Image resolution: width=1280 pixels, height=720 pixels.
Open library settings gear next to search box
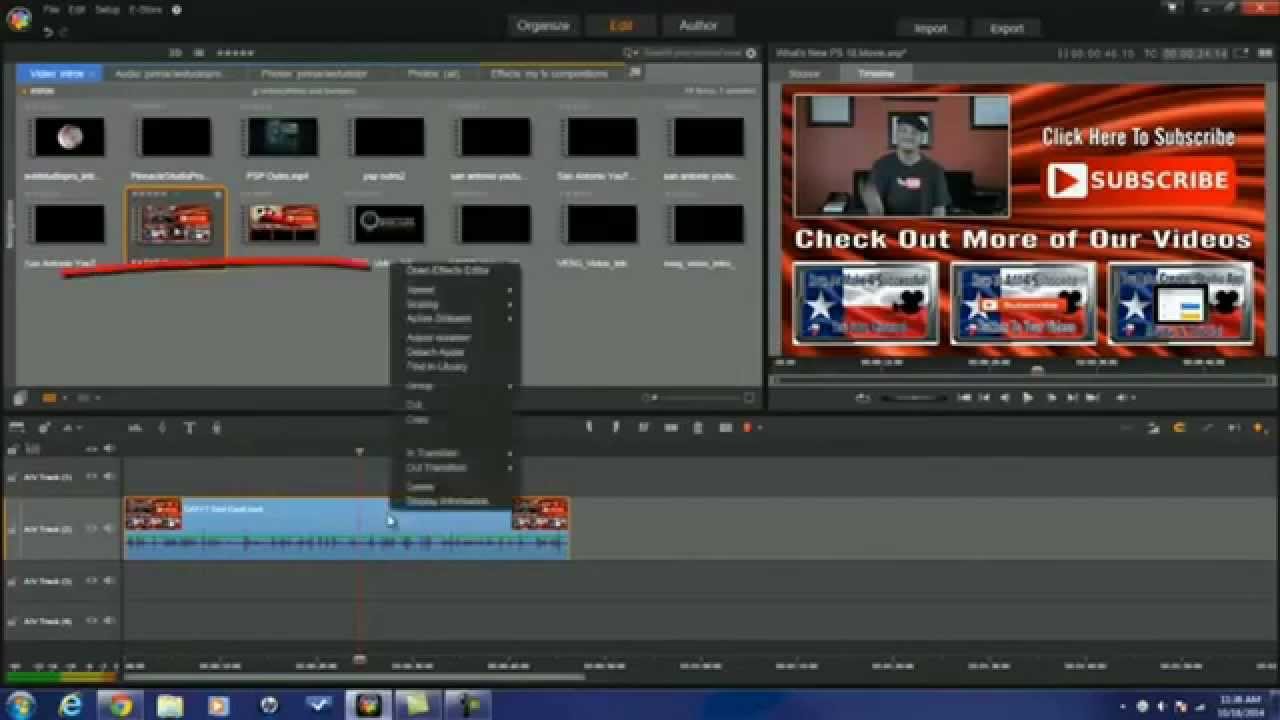coord(751,53)
